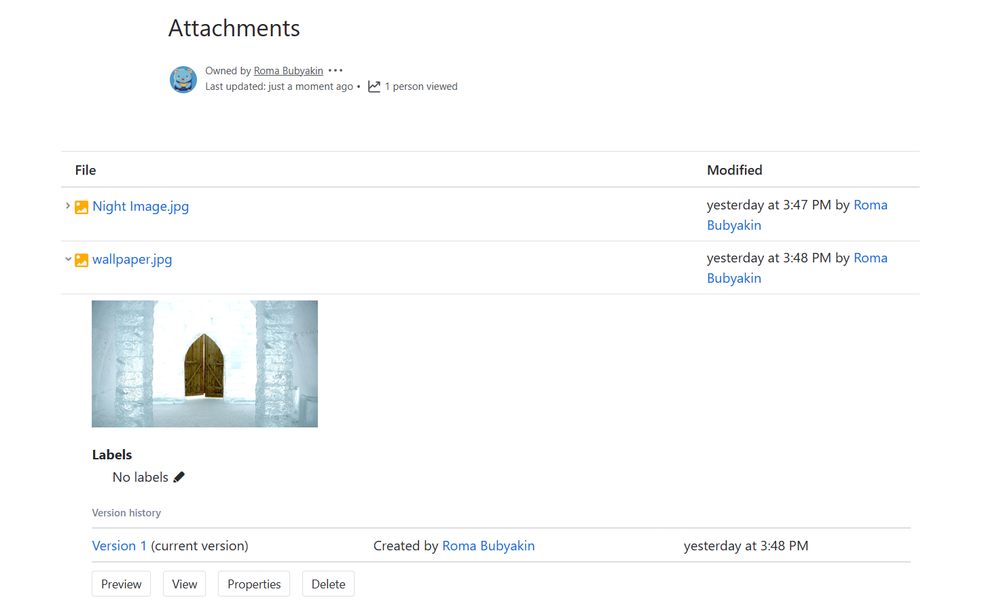Screen dimensions: 999x609
Task: Expand the Night Image.jpg row
Action: point(68,206)
